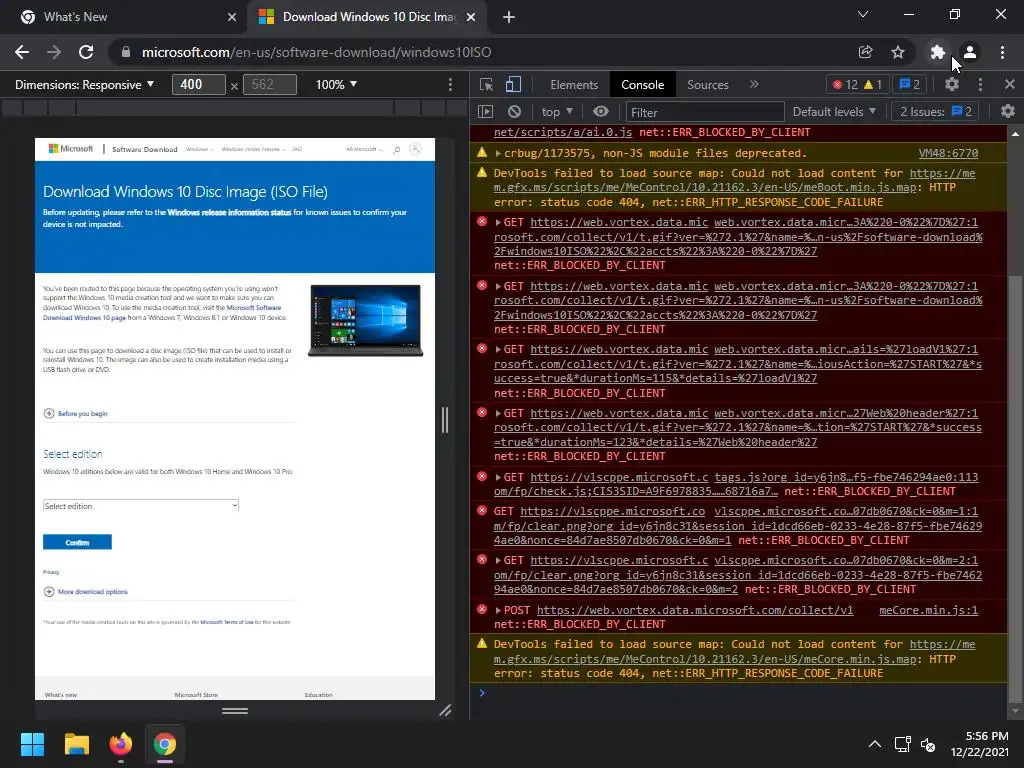Click the viewport bottom-edge resize handle
Viewport: 1024px width, 768px height.
coord(235,711)
